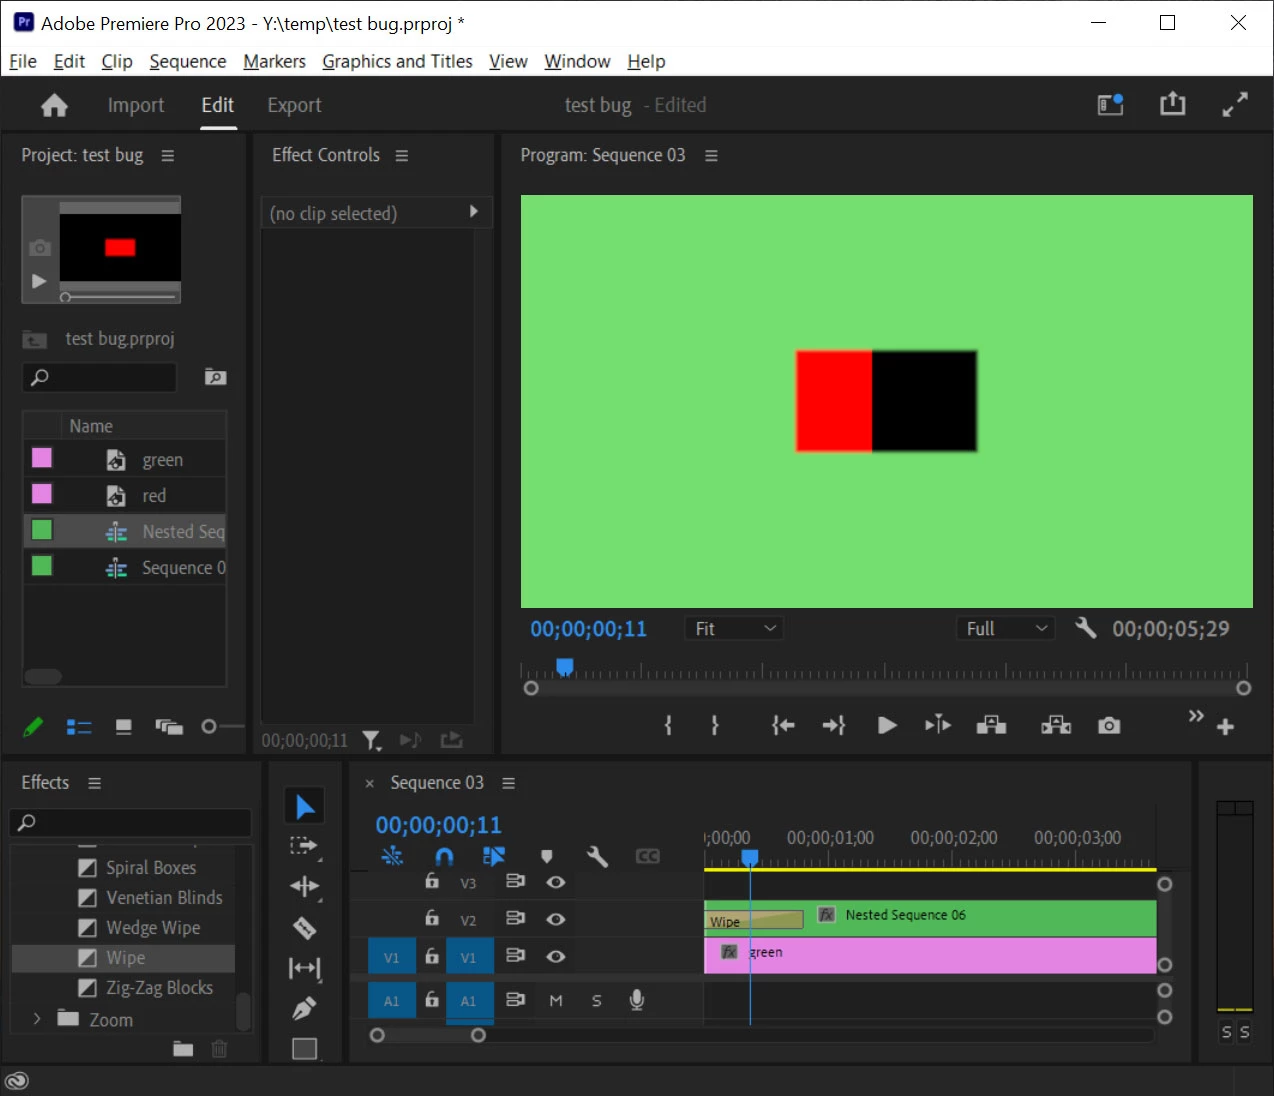
Task: Click Mark Out button in Program monitor
Action: [x=714, y=725]
